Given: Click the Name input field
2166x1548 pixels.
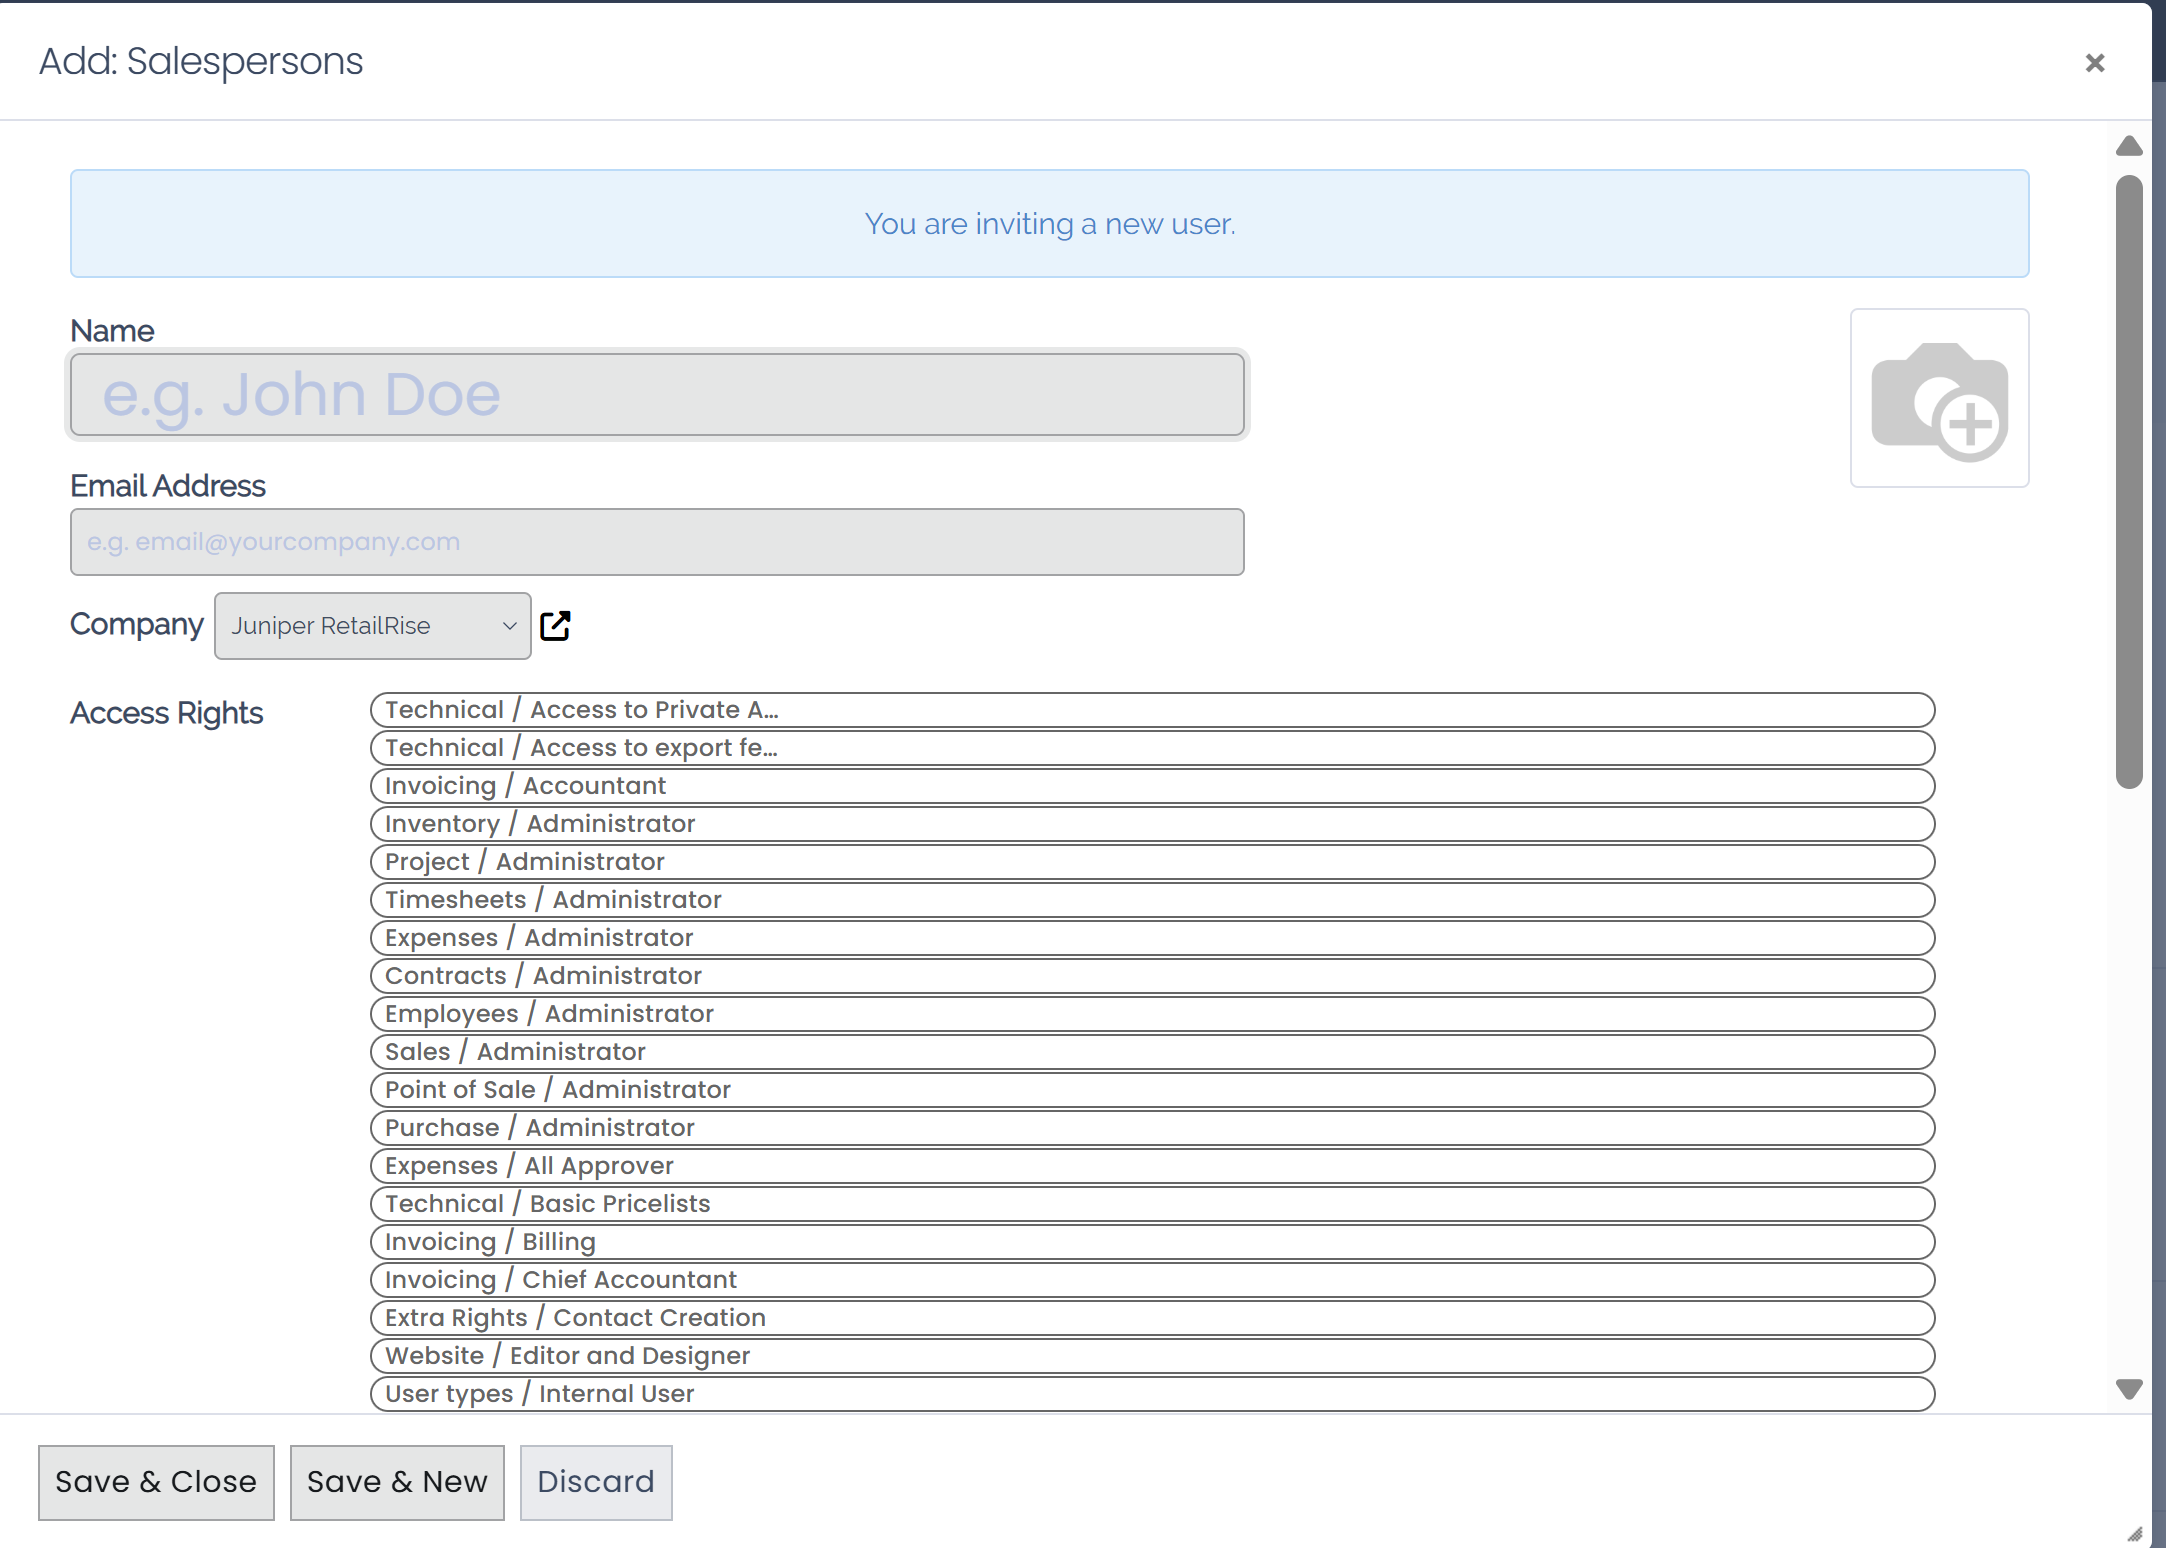Looking at the screenshot, I should tap(657, 394).
